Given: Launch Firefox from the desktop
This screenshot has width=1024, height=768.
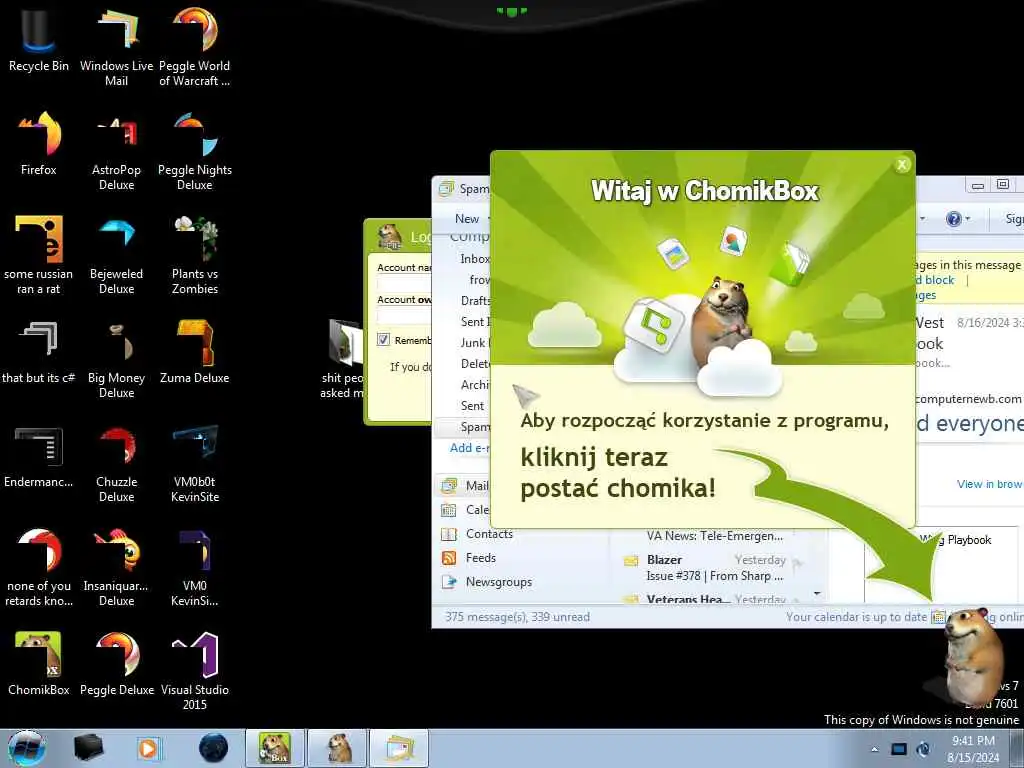Looking at the screenshot, I should 39,144.
